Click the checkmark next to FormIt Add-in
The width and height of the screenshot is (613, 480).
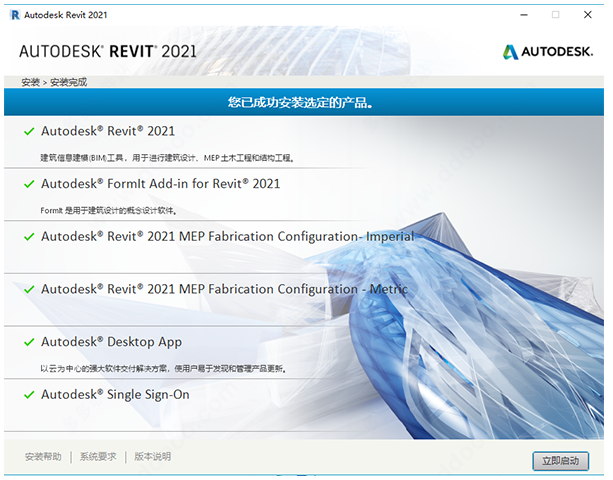point(29,184)
